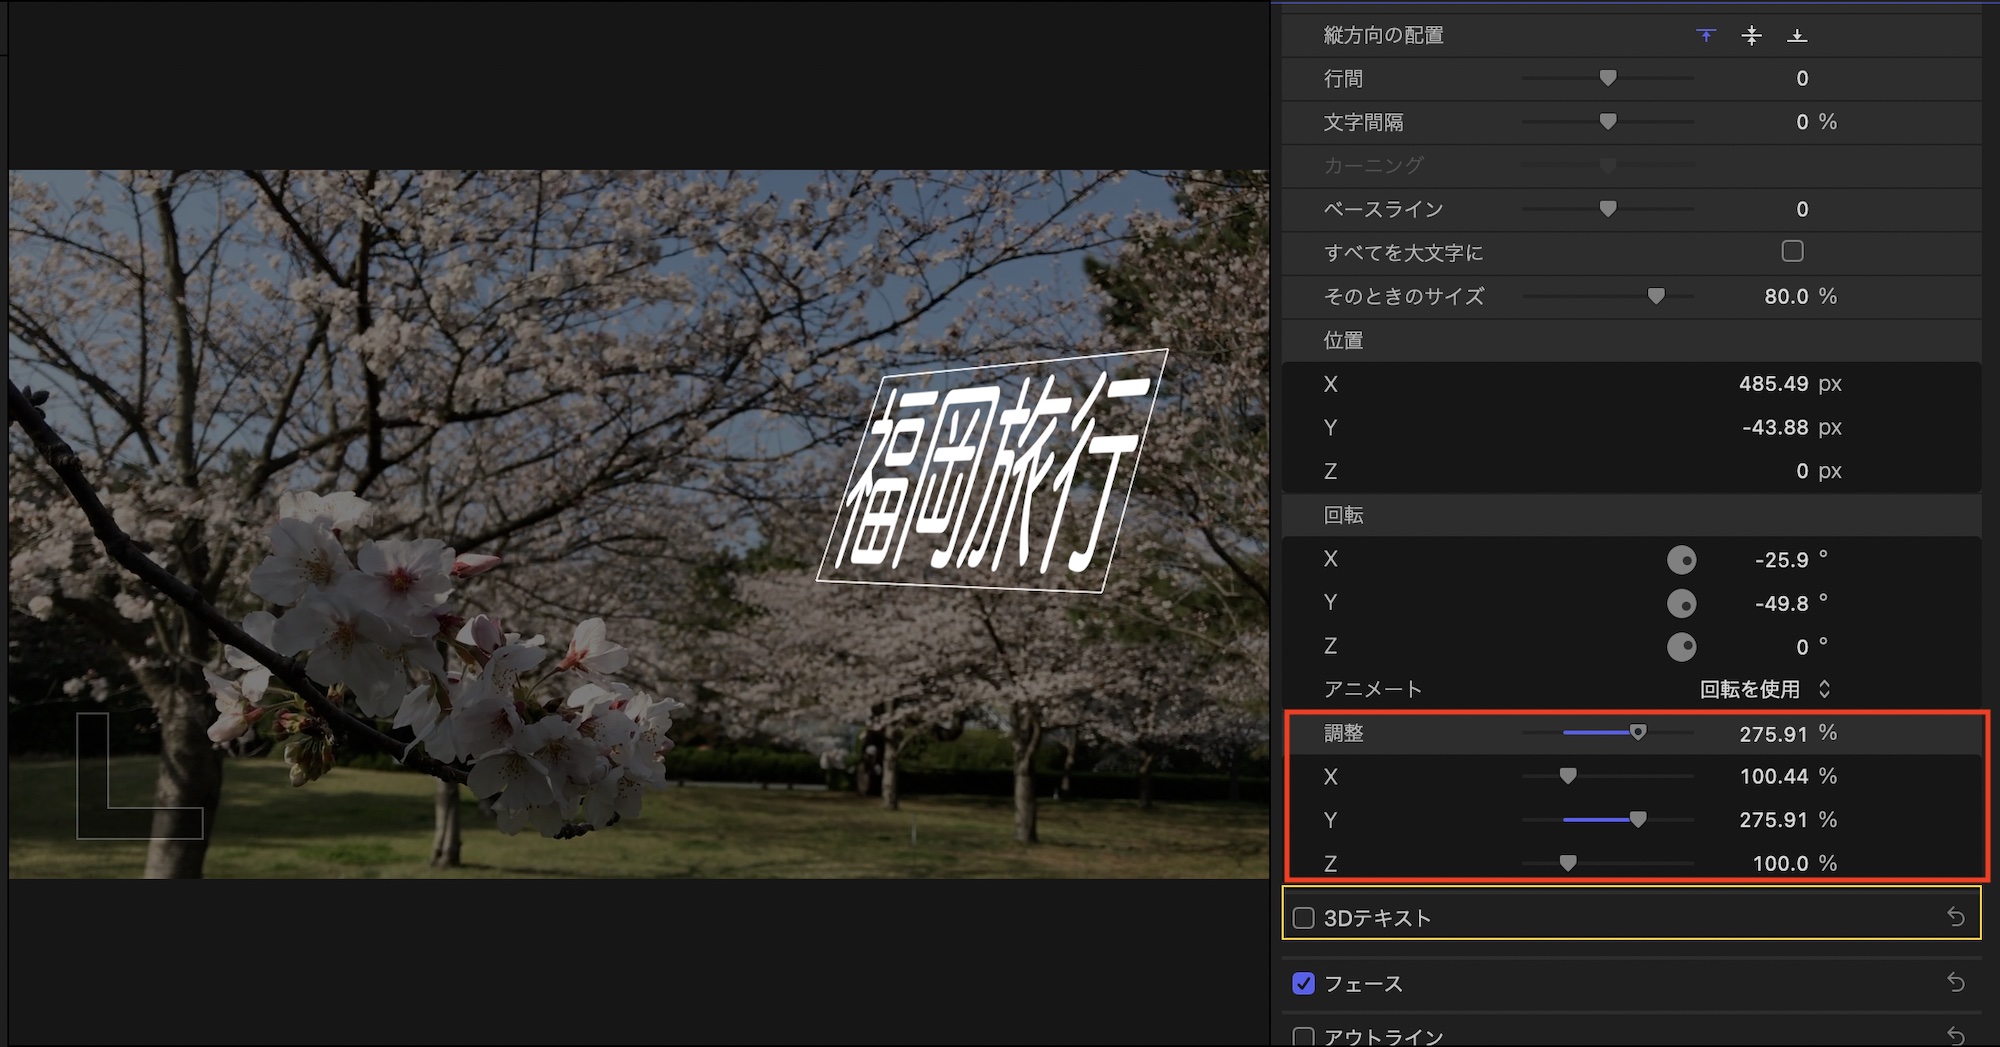Click the ベースライン label
Viewport: 2000px width, 1047px height.
click(x=1383, y=209)
